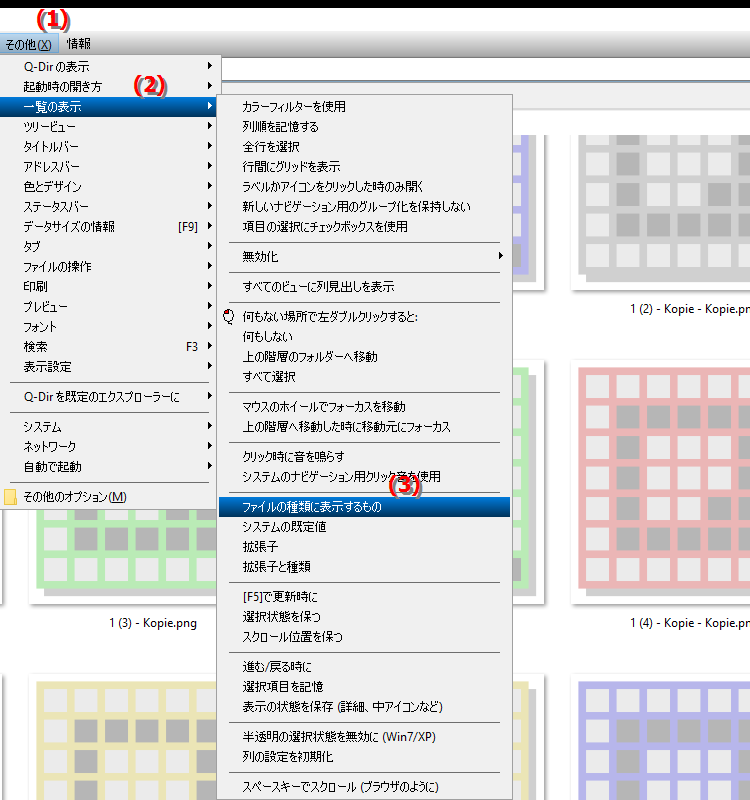The image size is (750, 800).
Task: Open the 情報 menu
Action: (x=79, y=44)
